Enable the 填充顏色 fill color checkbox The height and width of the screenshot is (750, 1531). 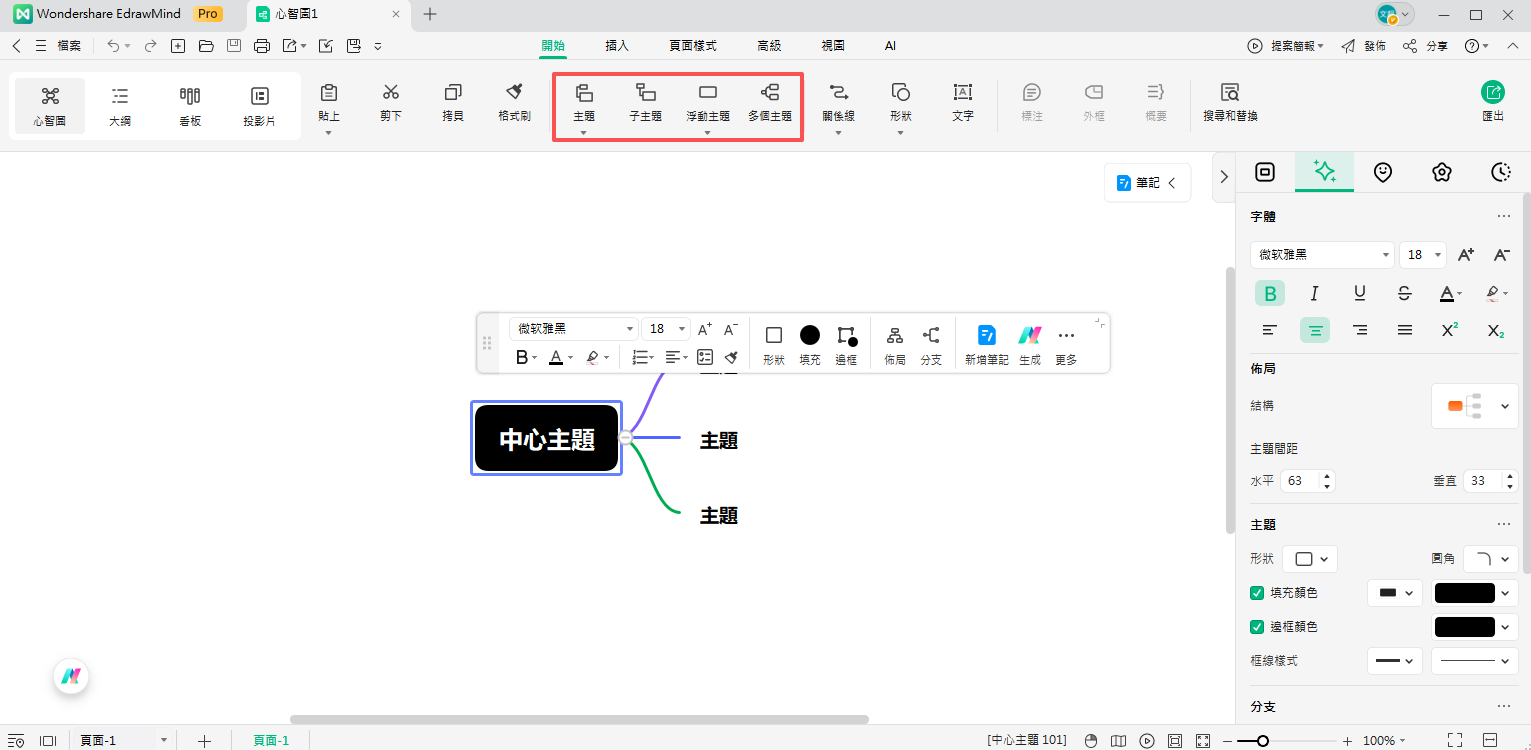[x=1257, y=592]
